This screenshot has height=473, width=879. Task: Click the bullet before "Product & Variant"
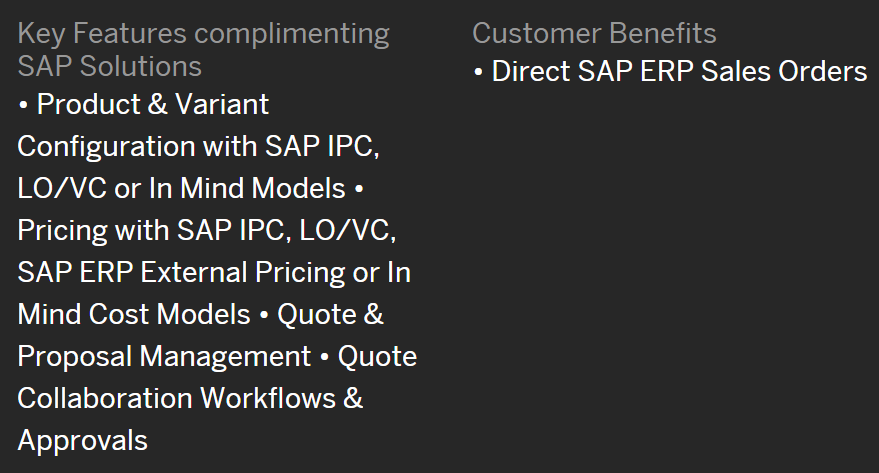coord(23,105)
